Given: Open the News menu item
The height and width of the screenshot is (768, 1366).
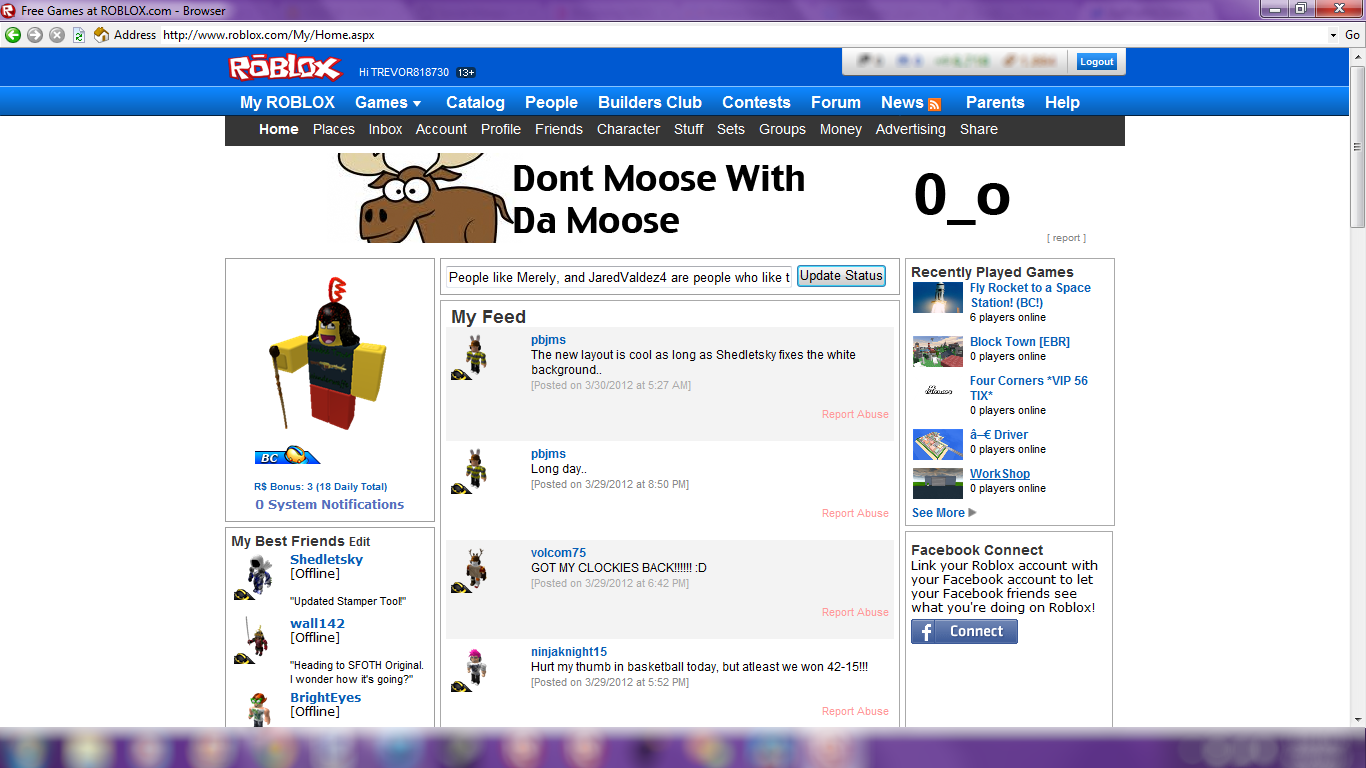Looking at the screenshot, I should click(902, 102).
